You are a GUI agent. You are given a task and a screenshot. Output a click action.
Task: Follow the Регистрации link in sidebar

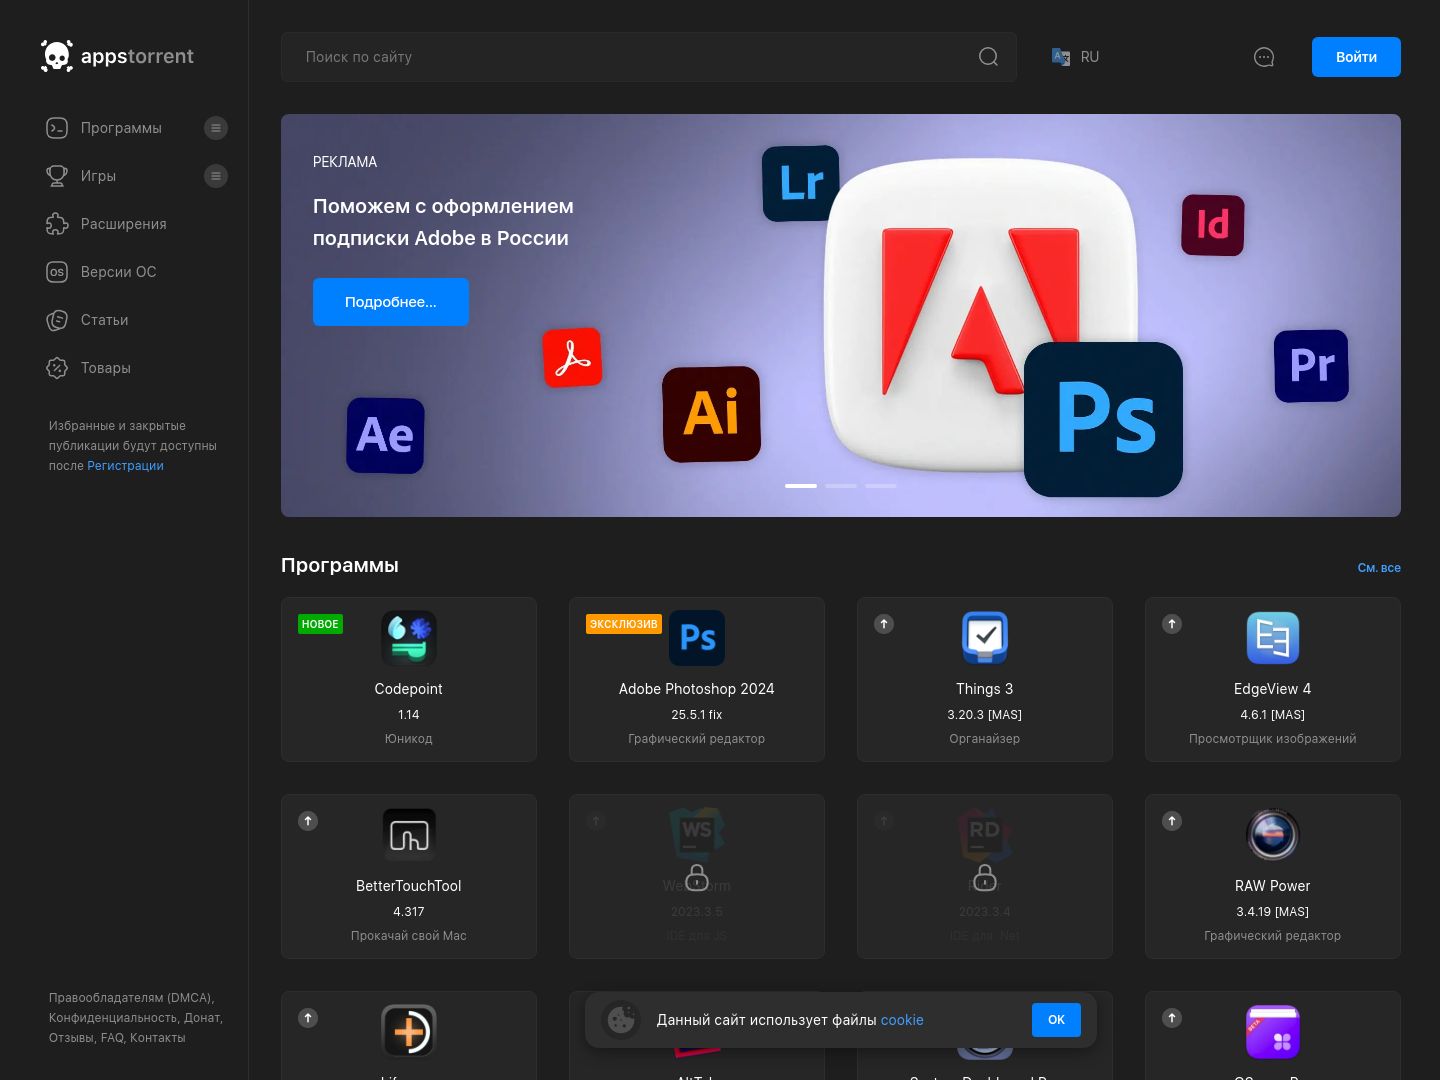(125, 466)
